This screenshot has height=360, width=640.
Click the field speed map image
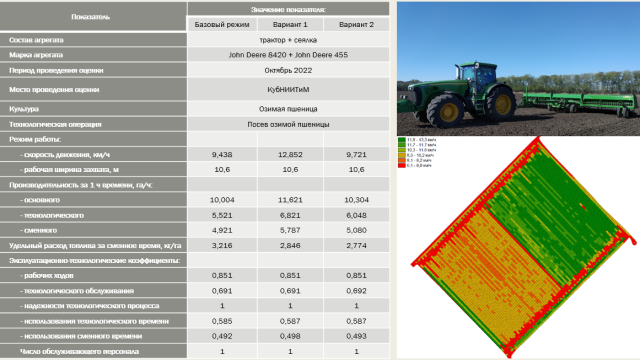pyautogui.click(x=524, y=248)
